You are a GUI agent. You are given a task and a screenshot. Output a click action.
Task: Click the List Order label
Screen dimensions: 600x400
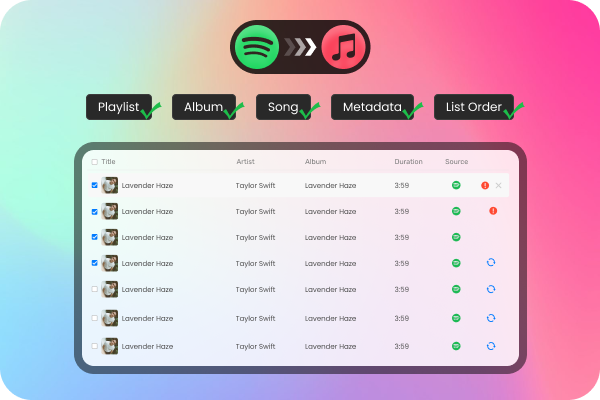click(x=474, y=107)
